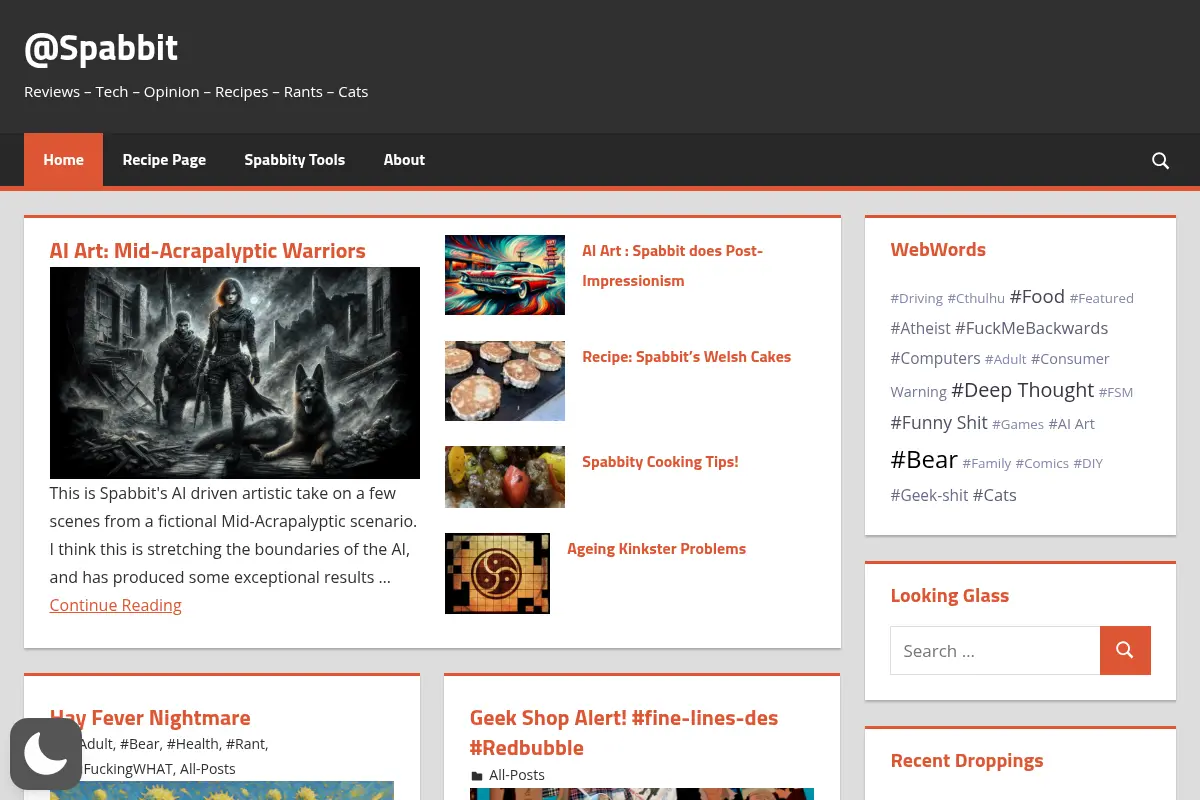Toggle dark mode with the moon icon
The height and width of the screenshot is (800, 1200).
tap(46, 753)
